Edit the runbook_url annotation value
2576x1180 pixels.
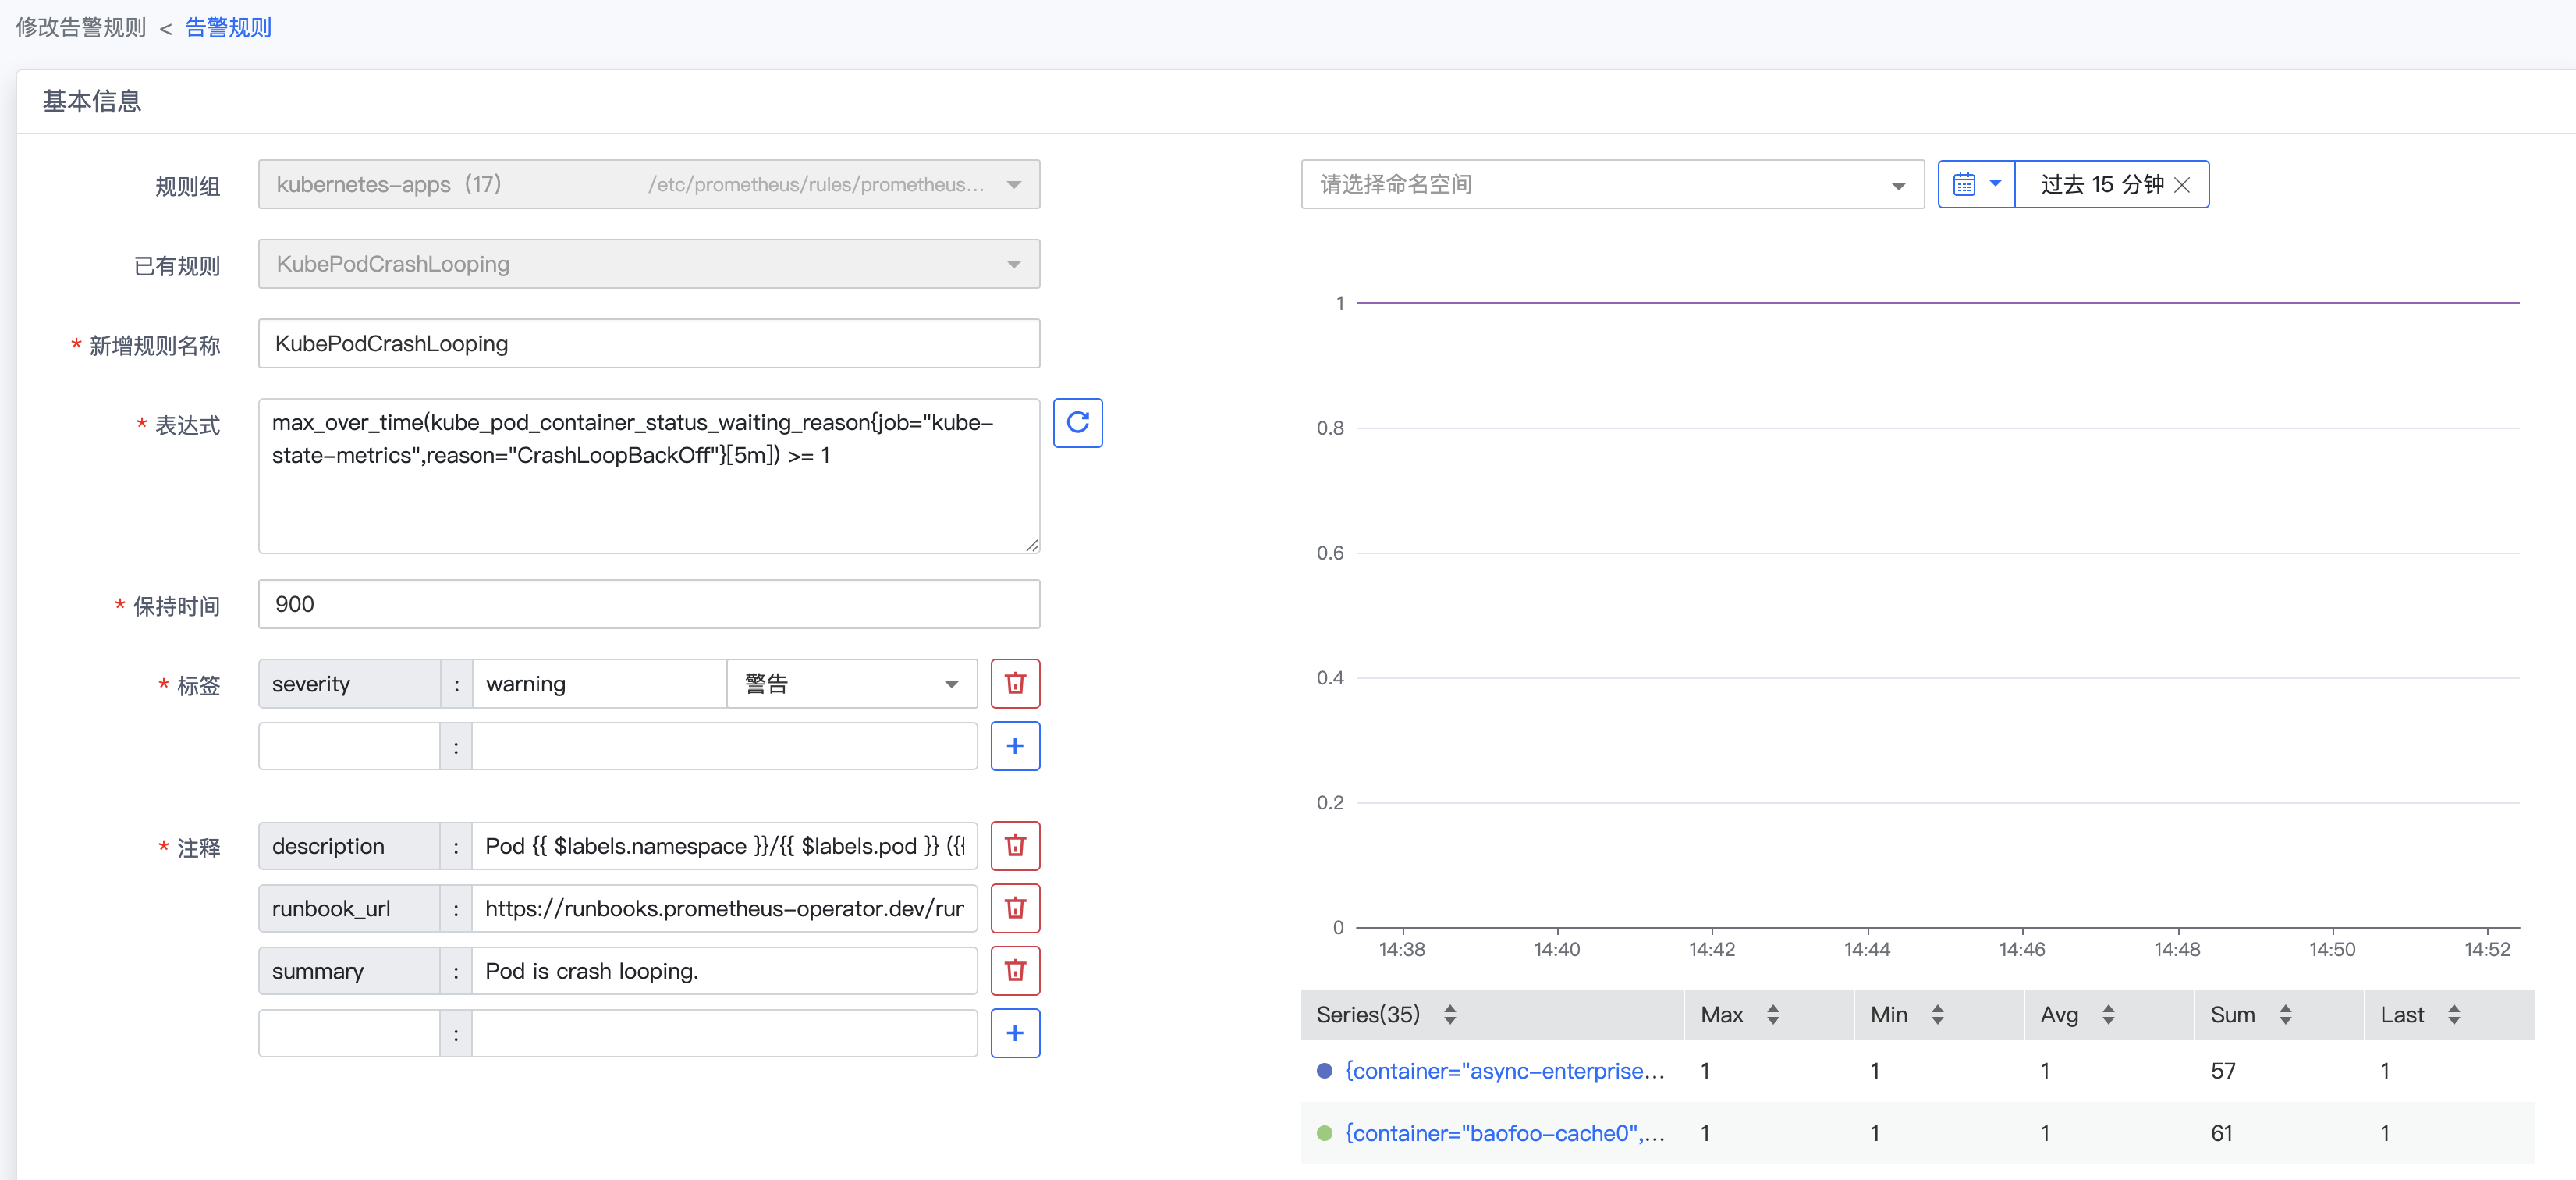pos(724,908)
